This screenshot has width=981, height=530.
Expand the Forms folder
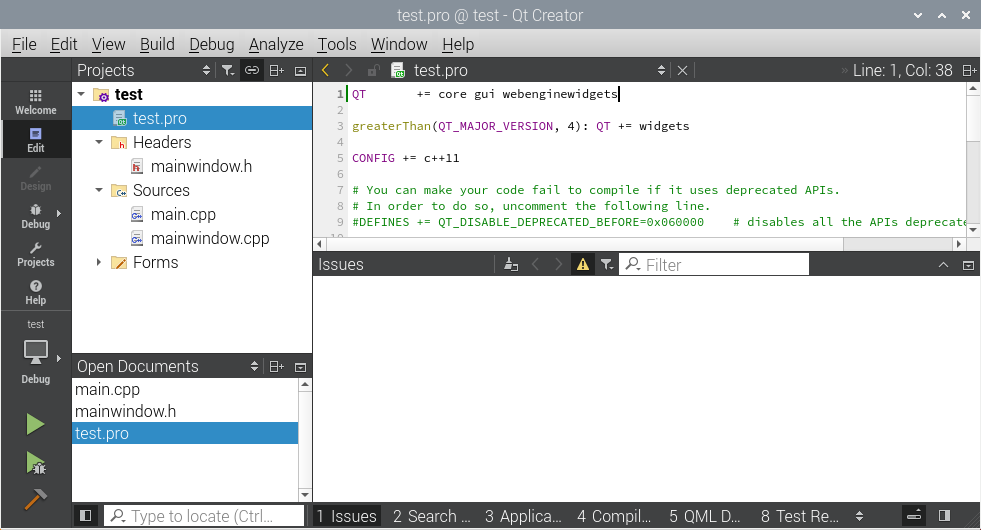pos(99,262)
